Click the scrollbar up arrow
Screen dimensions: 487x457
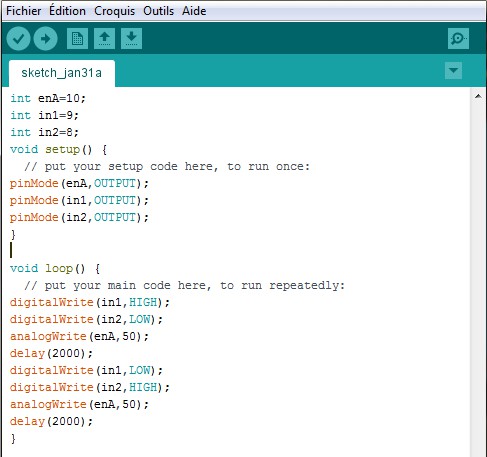[x=478, y=96]
